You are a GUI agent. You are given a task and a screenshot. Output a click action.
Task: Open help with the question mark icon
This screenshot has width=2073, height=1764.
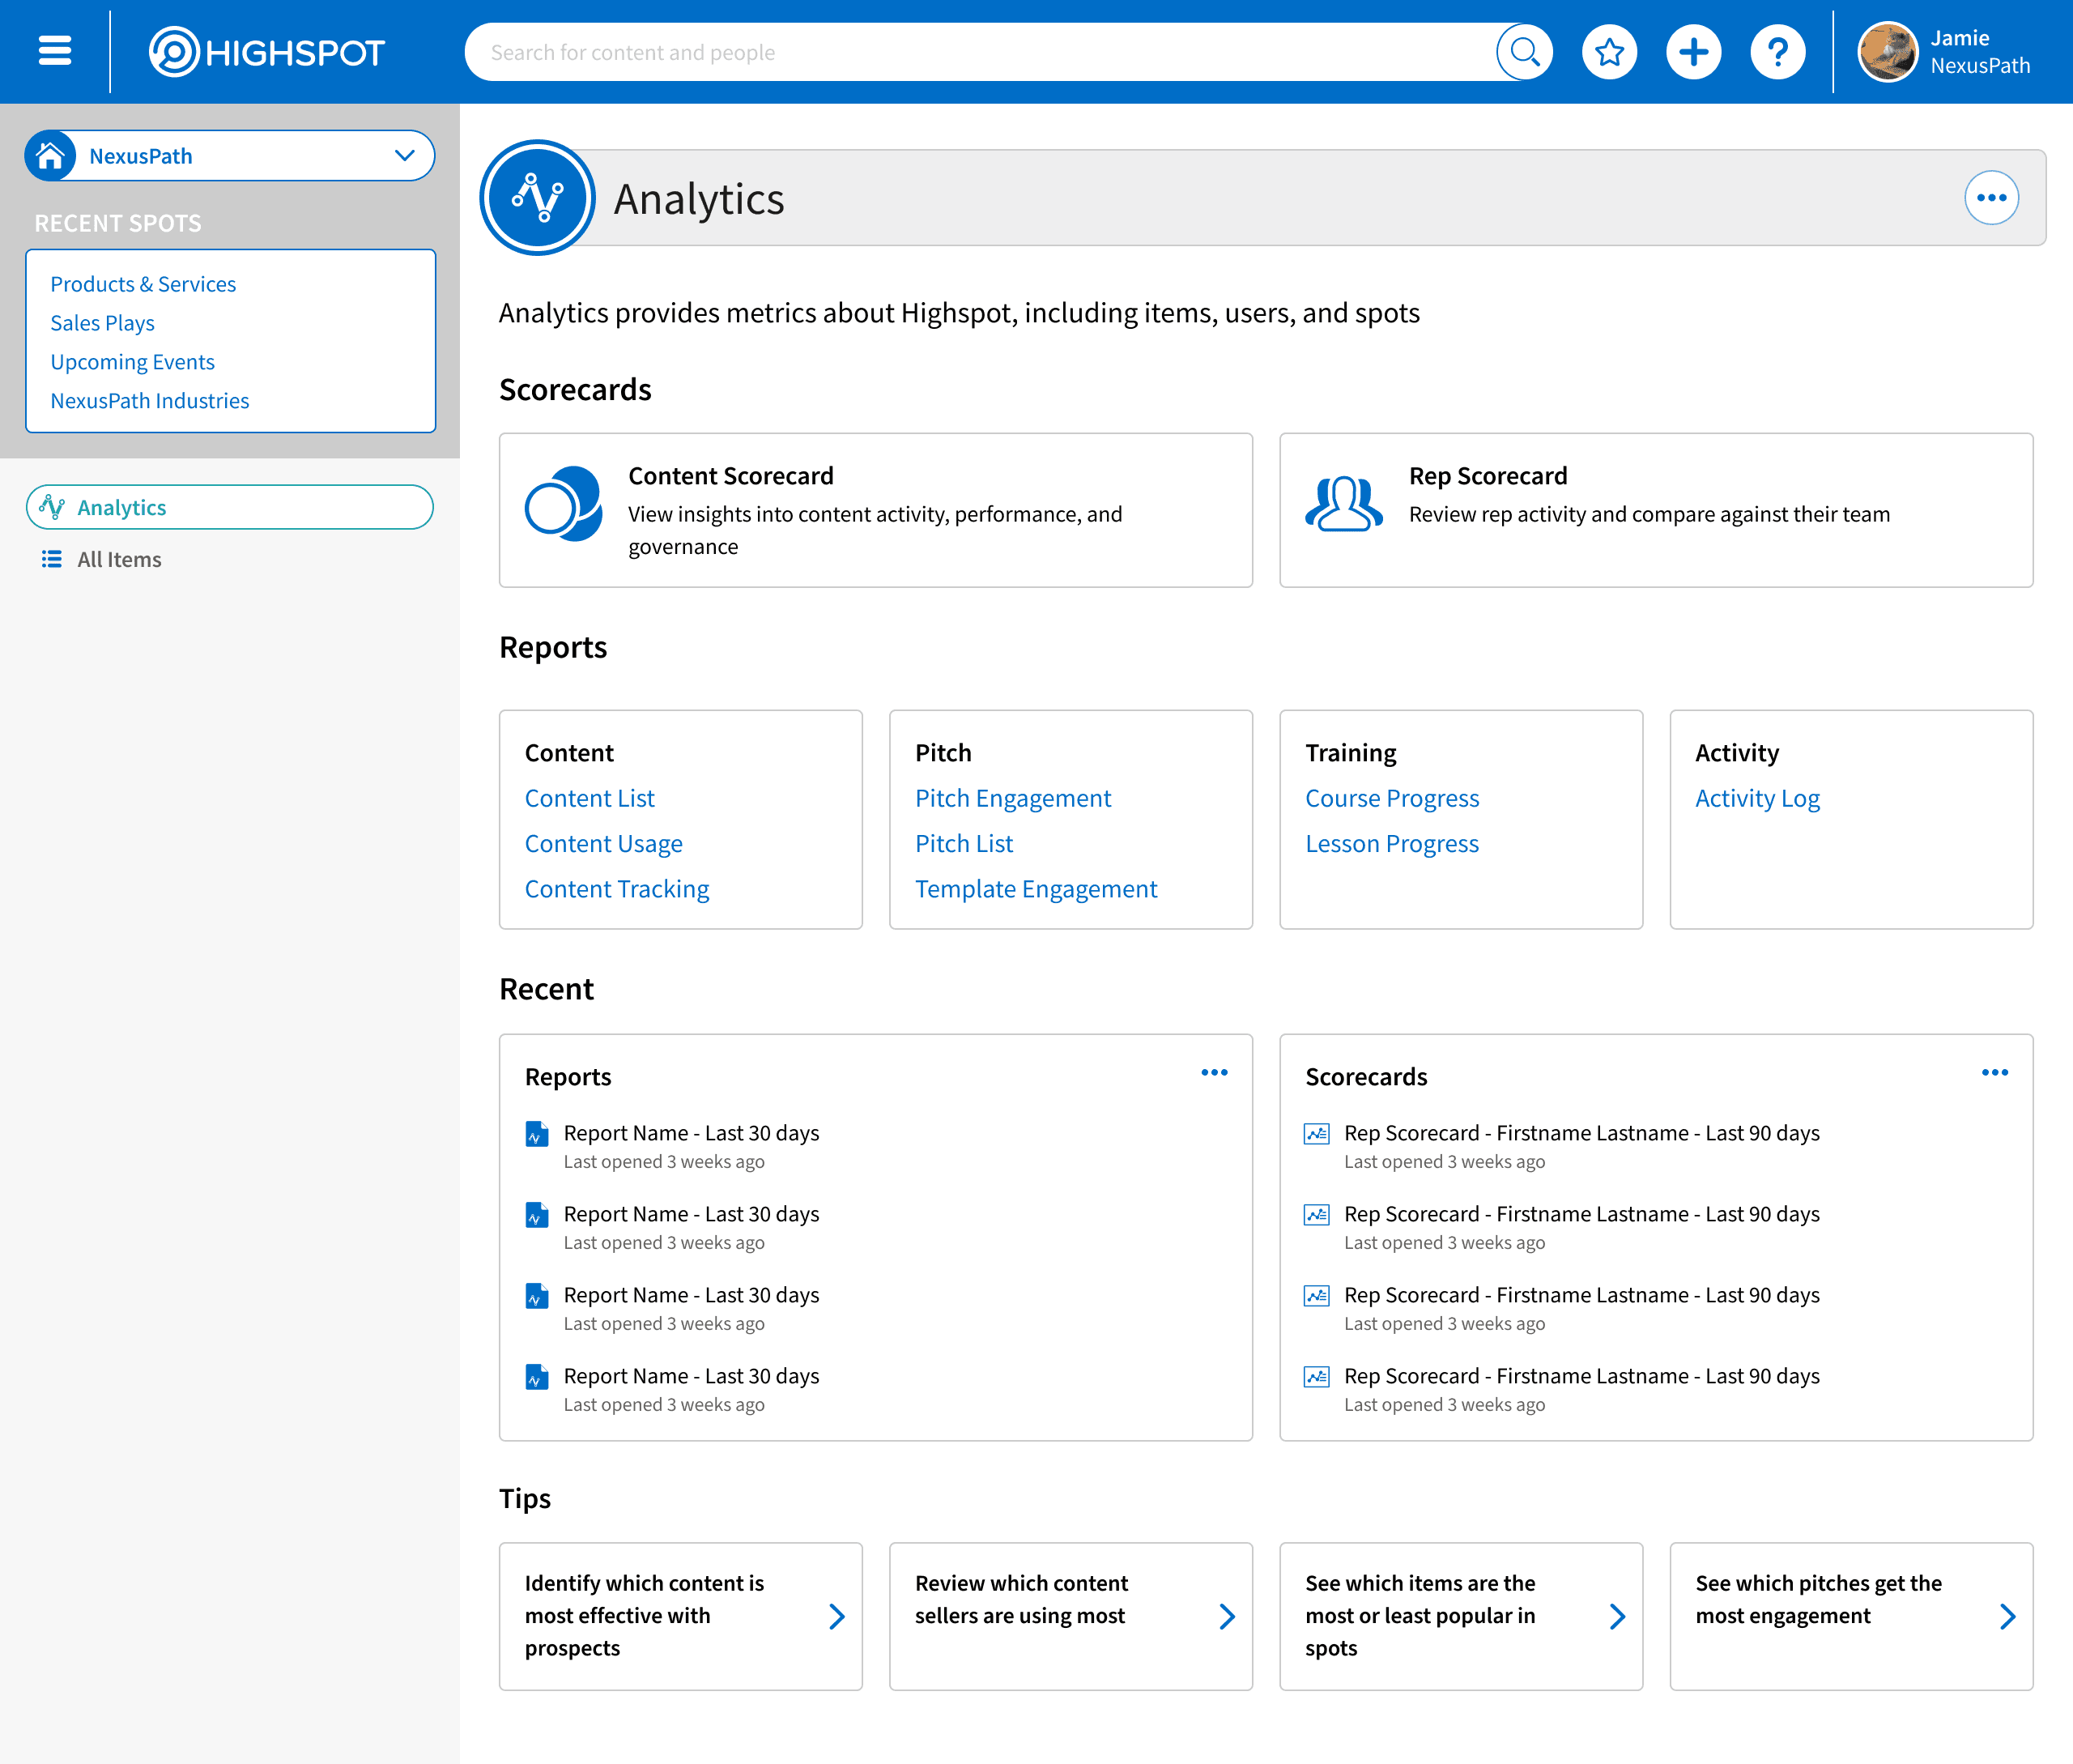tap(1777, 52)
